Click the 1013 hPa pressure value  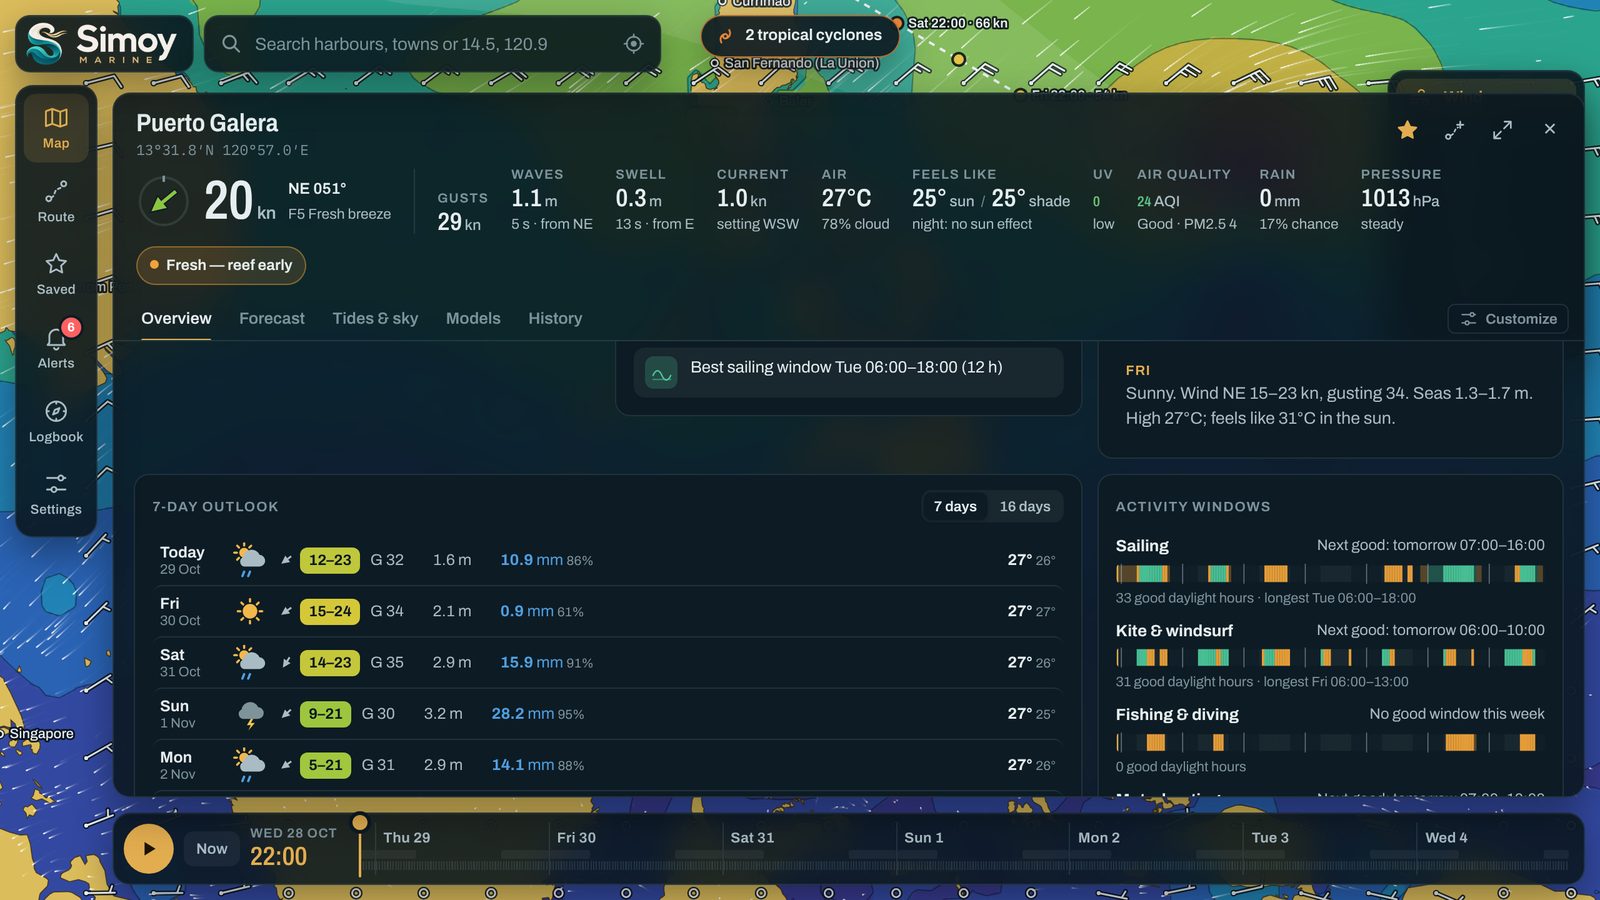point(1400,199)
